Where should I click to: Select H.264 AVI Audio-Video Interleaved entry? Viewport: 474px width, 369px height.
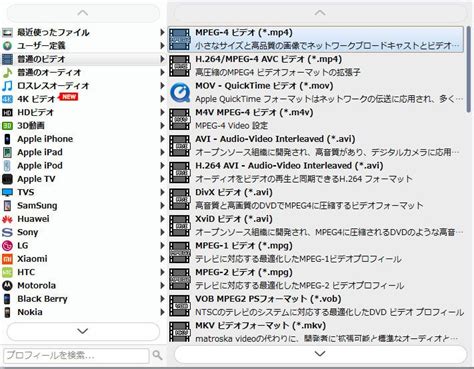[316, 173]
